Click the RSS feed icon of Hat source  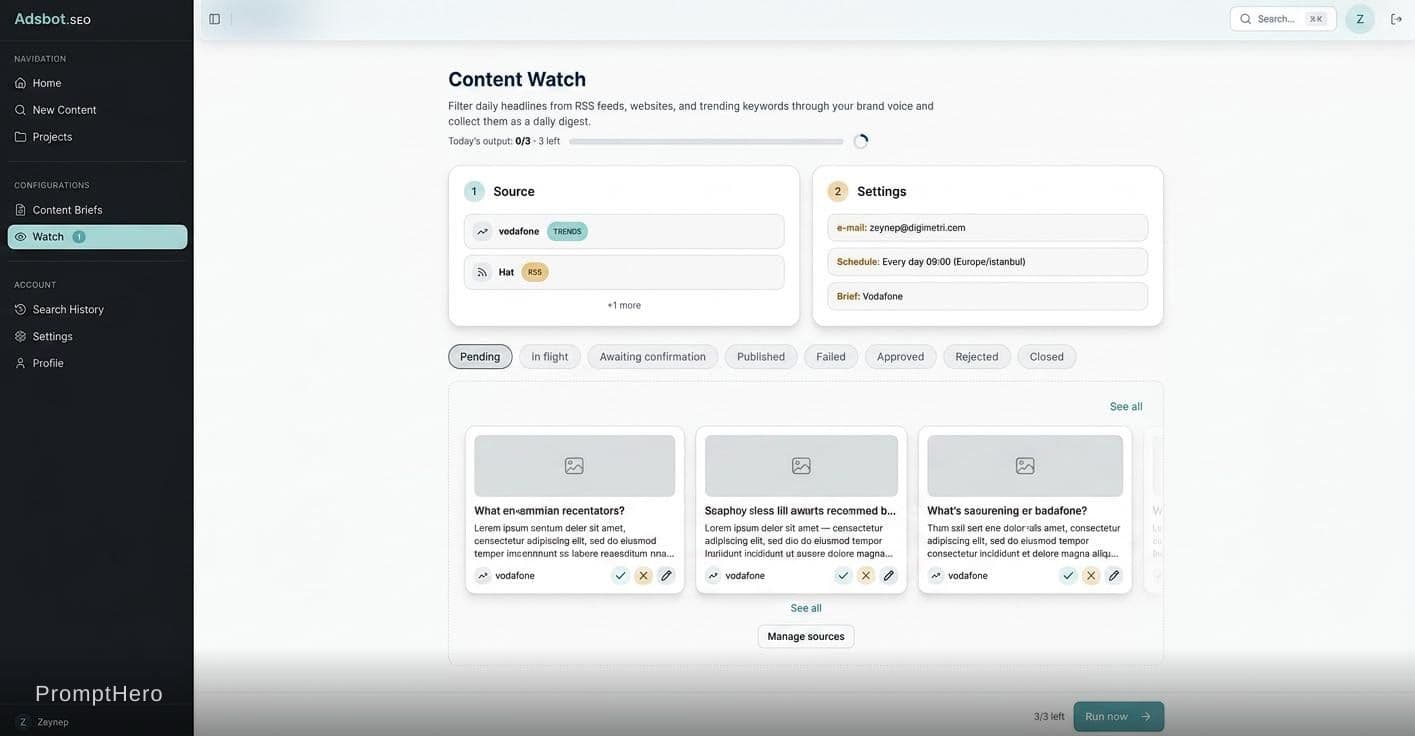click(x=483, y=273)
